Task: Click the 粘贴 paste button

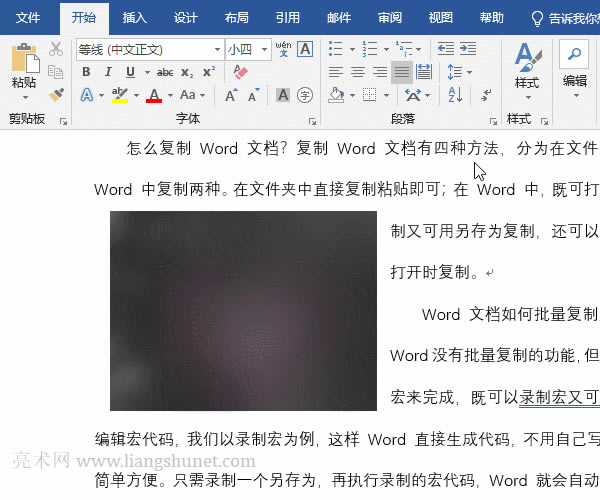Action: (x=24, y=68)
